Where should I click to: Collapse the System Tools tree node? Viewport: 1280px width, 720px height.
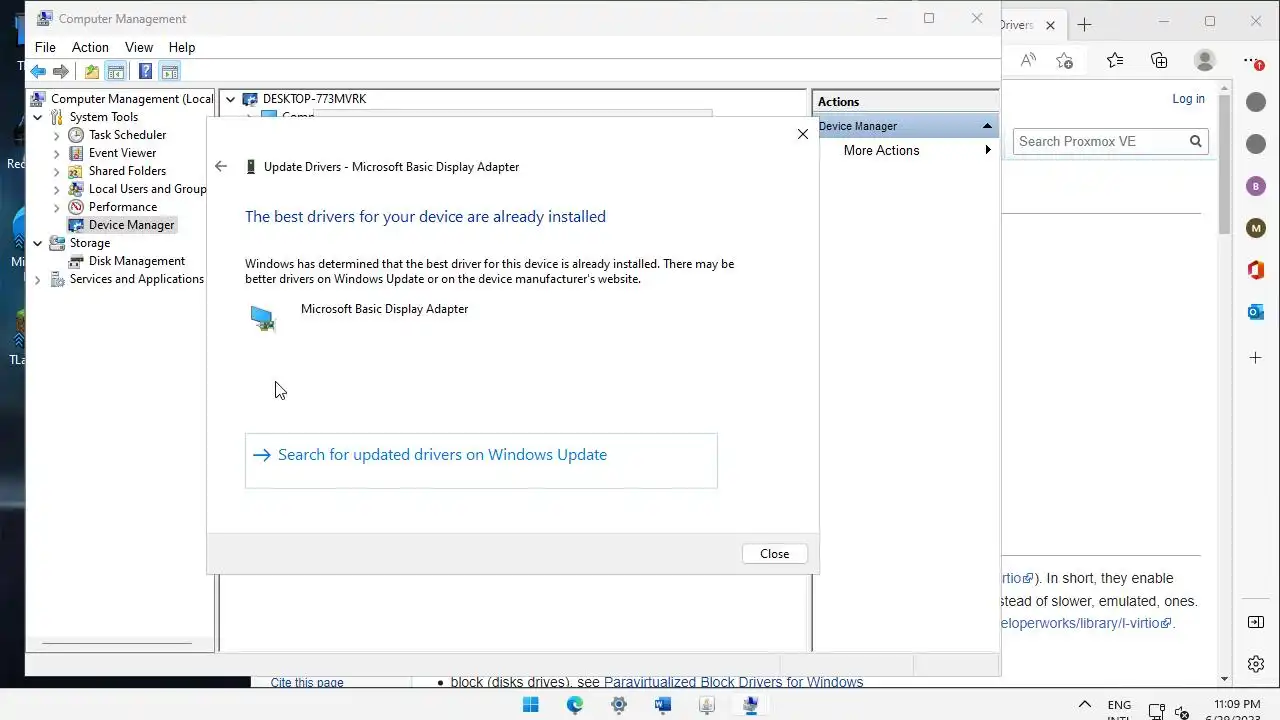[38, 117]
